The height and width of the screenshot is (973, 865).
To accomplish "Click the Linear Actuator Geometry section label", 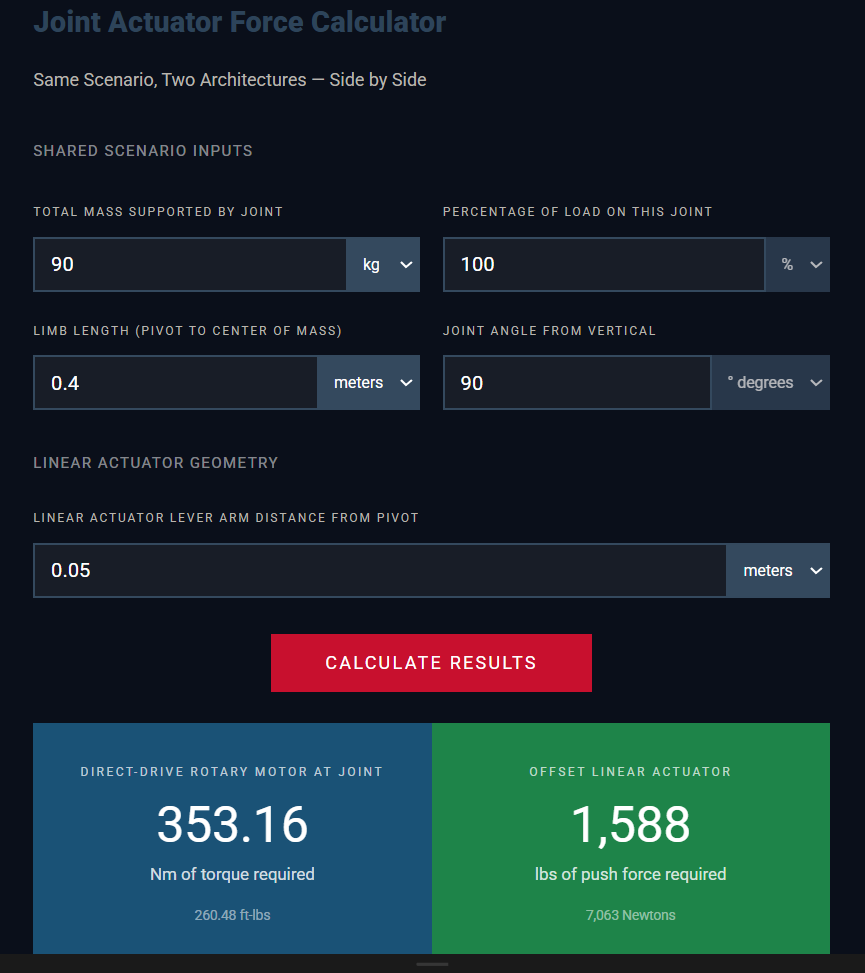I will [x=156, y=463].
